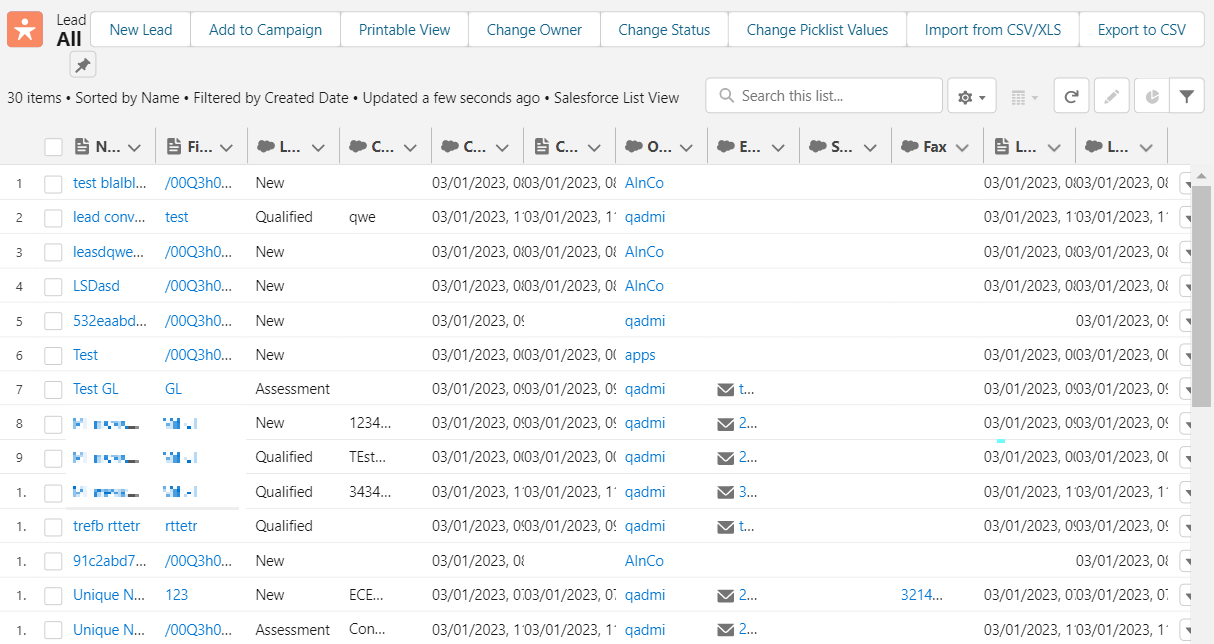This screenshot has width=1214, height=644.
Task: Refresh the lead list view
Action: 1071,95
